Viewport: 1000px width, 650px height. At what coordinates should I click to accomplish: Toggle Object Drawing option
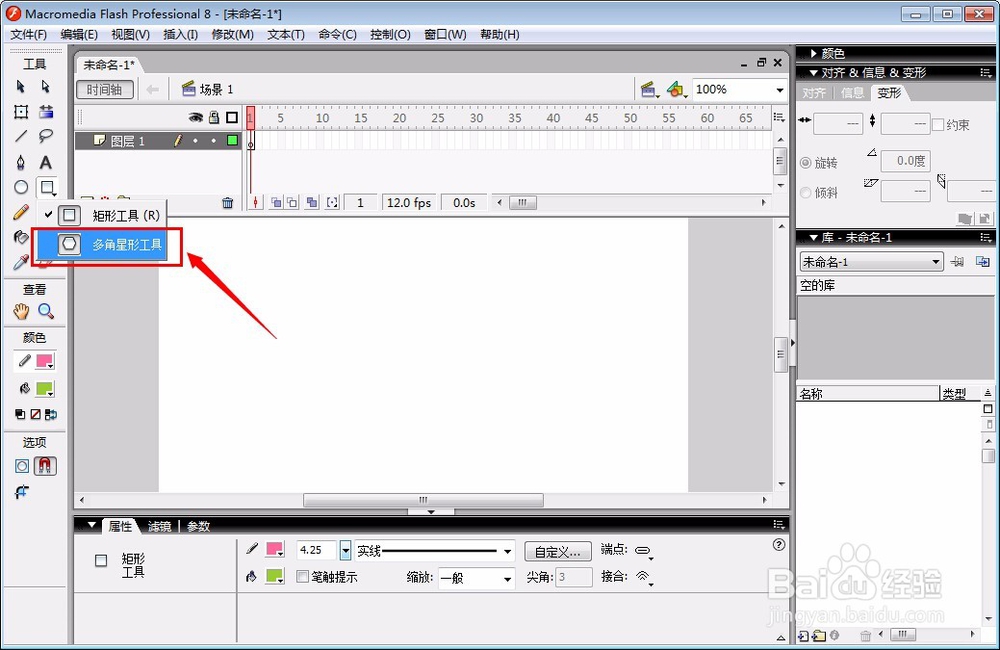[22, 466]
